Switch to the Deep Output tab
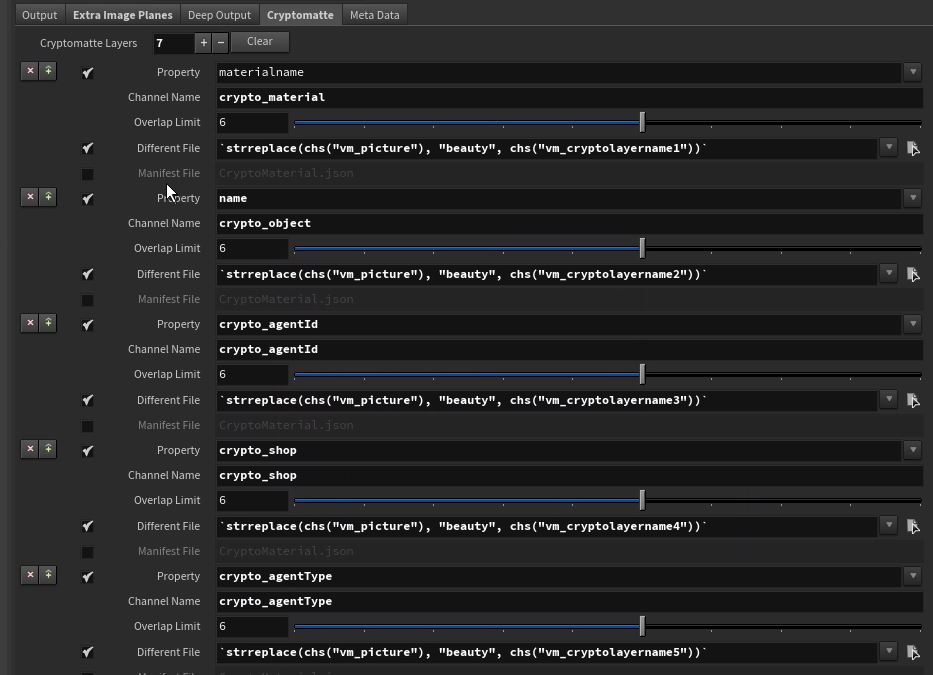The height and width of the screenshot is (675, 933). (220, 15)
